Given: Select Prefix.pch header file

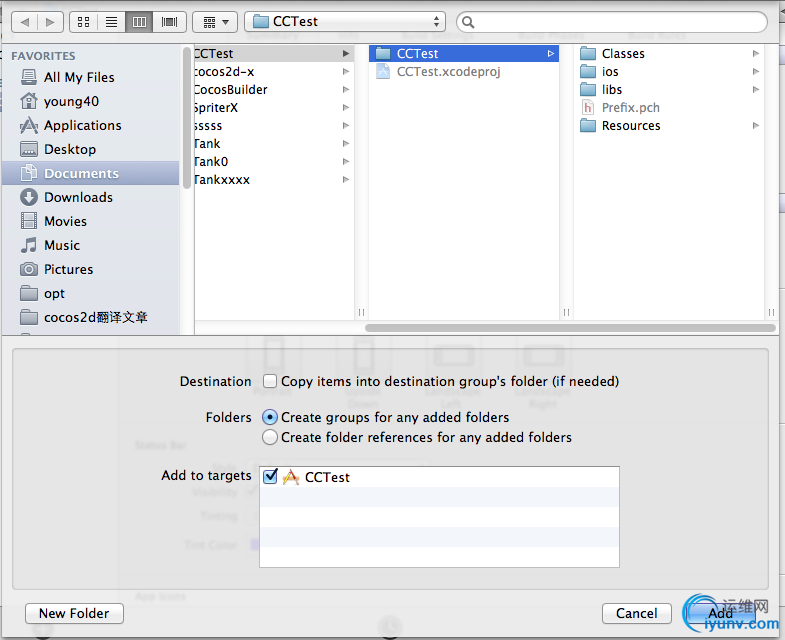Looking at the screenshot, I should [x=671, y=108].
